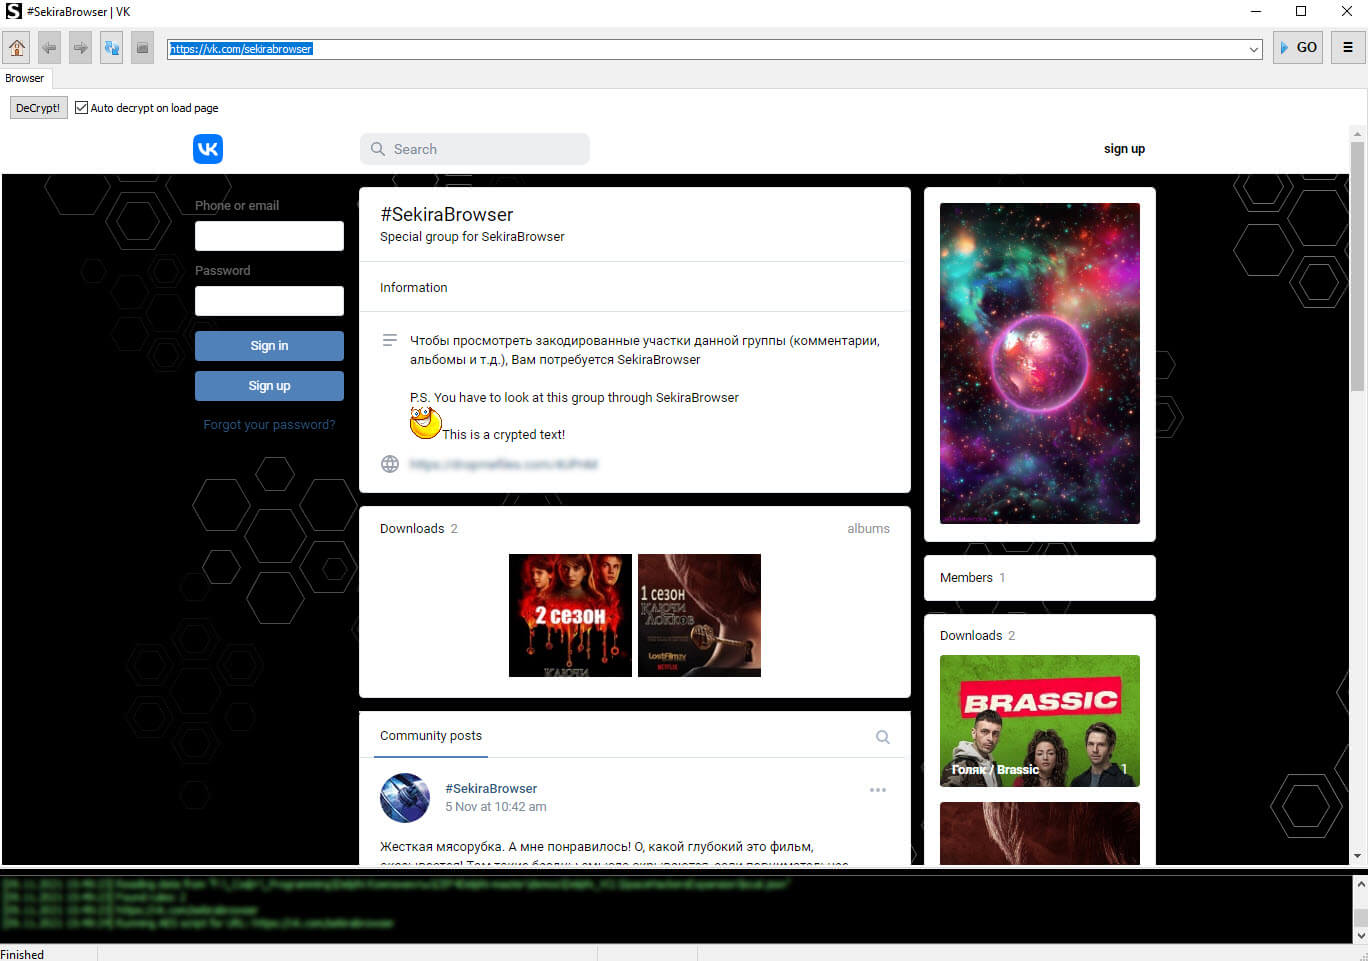
Task: Click the #SekiraBrowser group title
Action: (447, 215)
